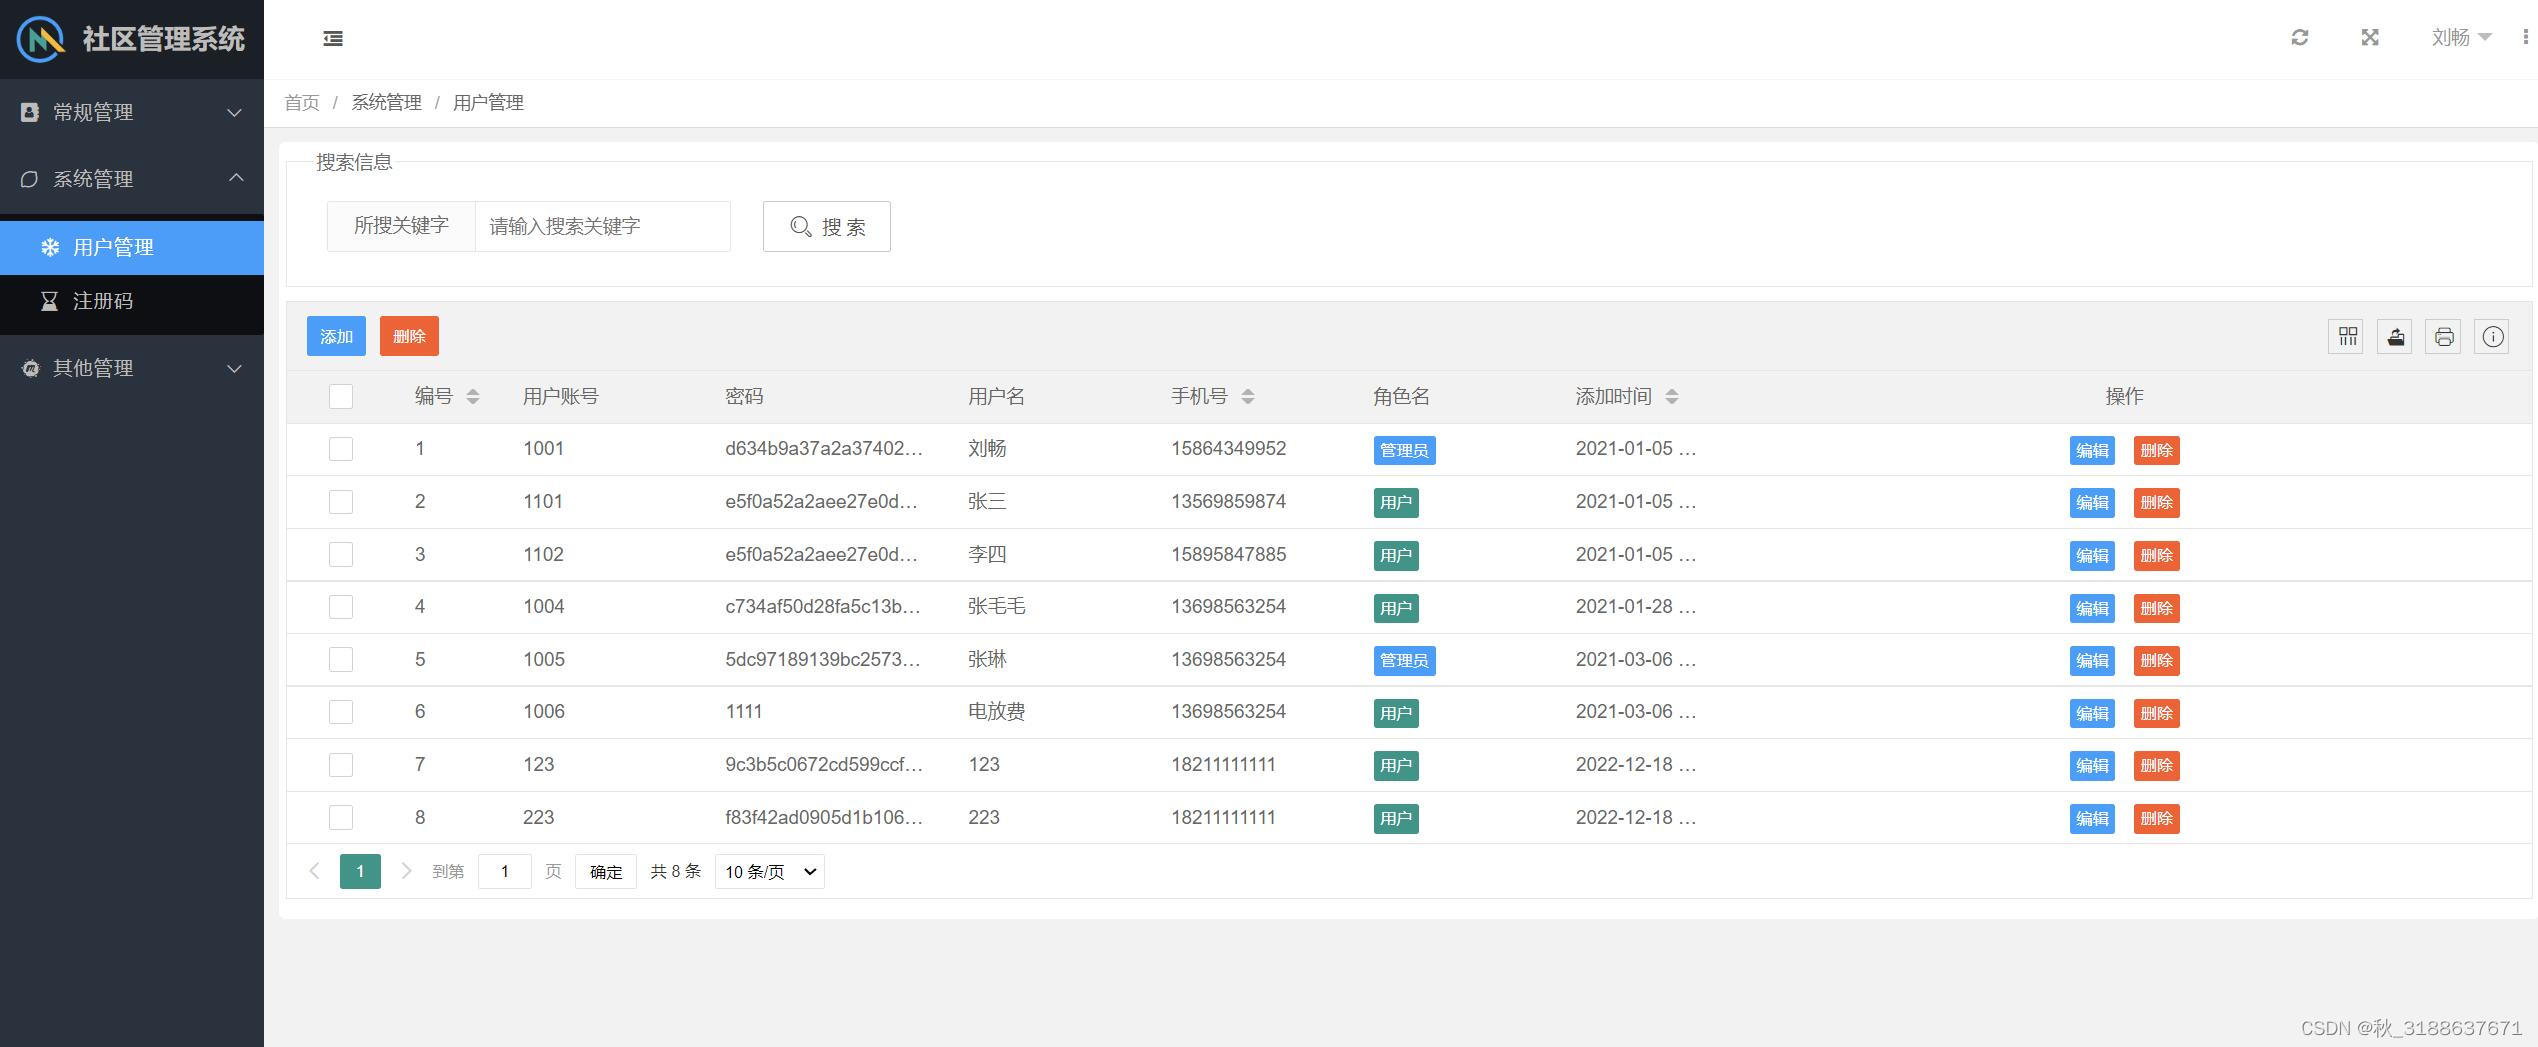Click the community system logo icon
Image resolution: width=2538 pixels, height=1047 pixels.
[41, 39]
